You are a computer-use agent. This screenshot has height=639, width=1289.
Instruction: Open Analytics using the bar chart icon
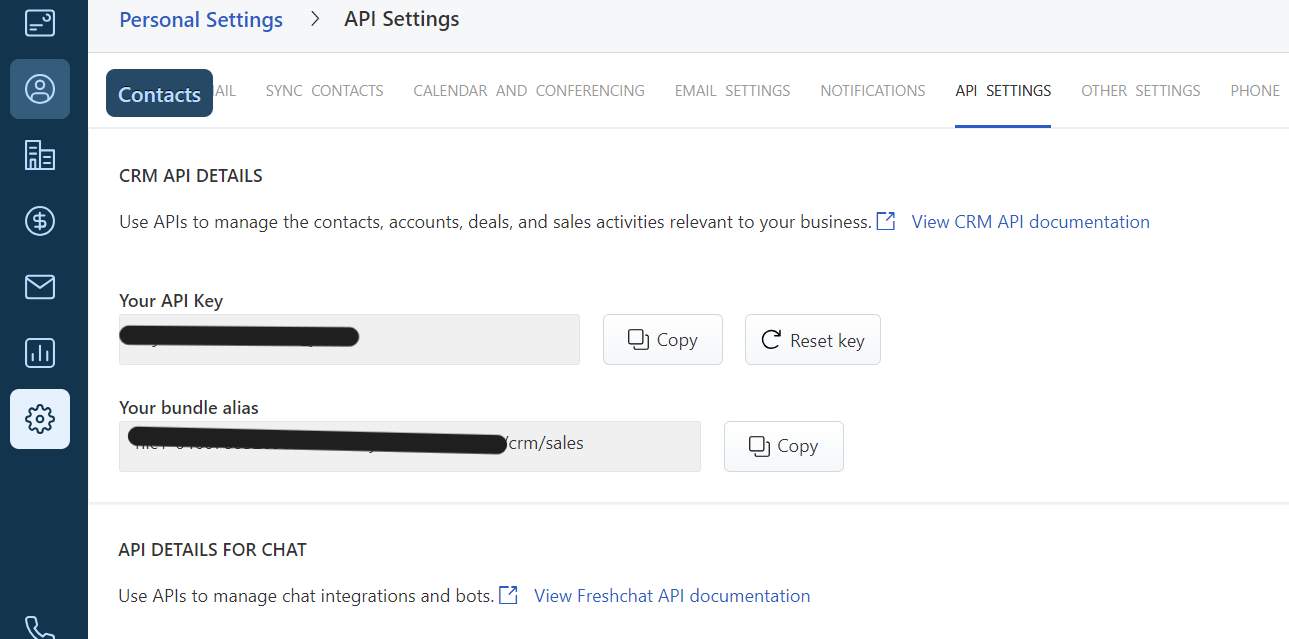(x=40, y=353)
